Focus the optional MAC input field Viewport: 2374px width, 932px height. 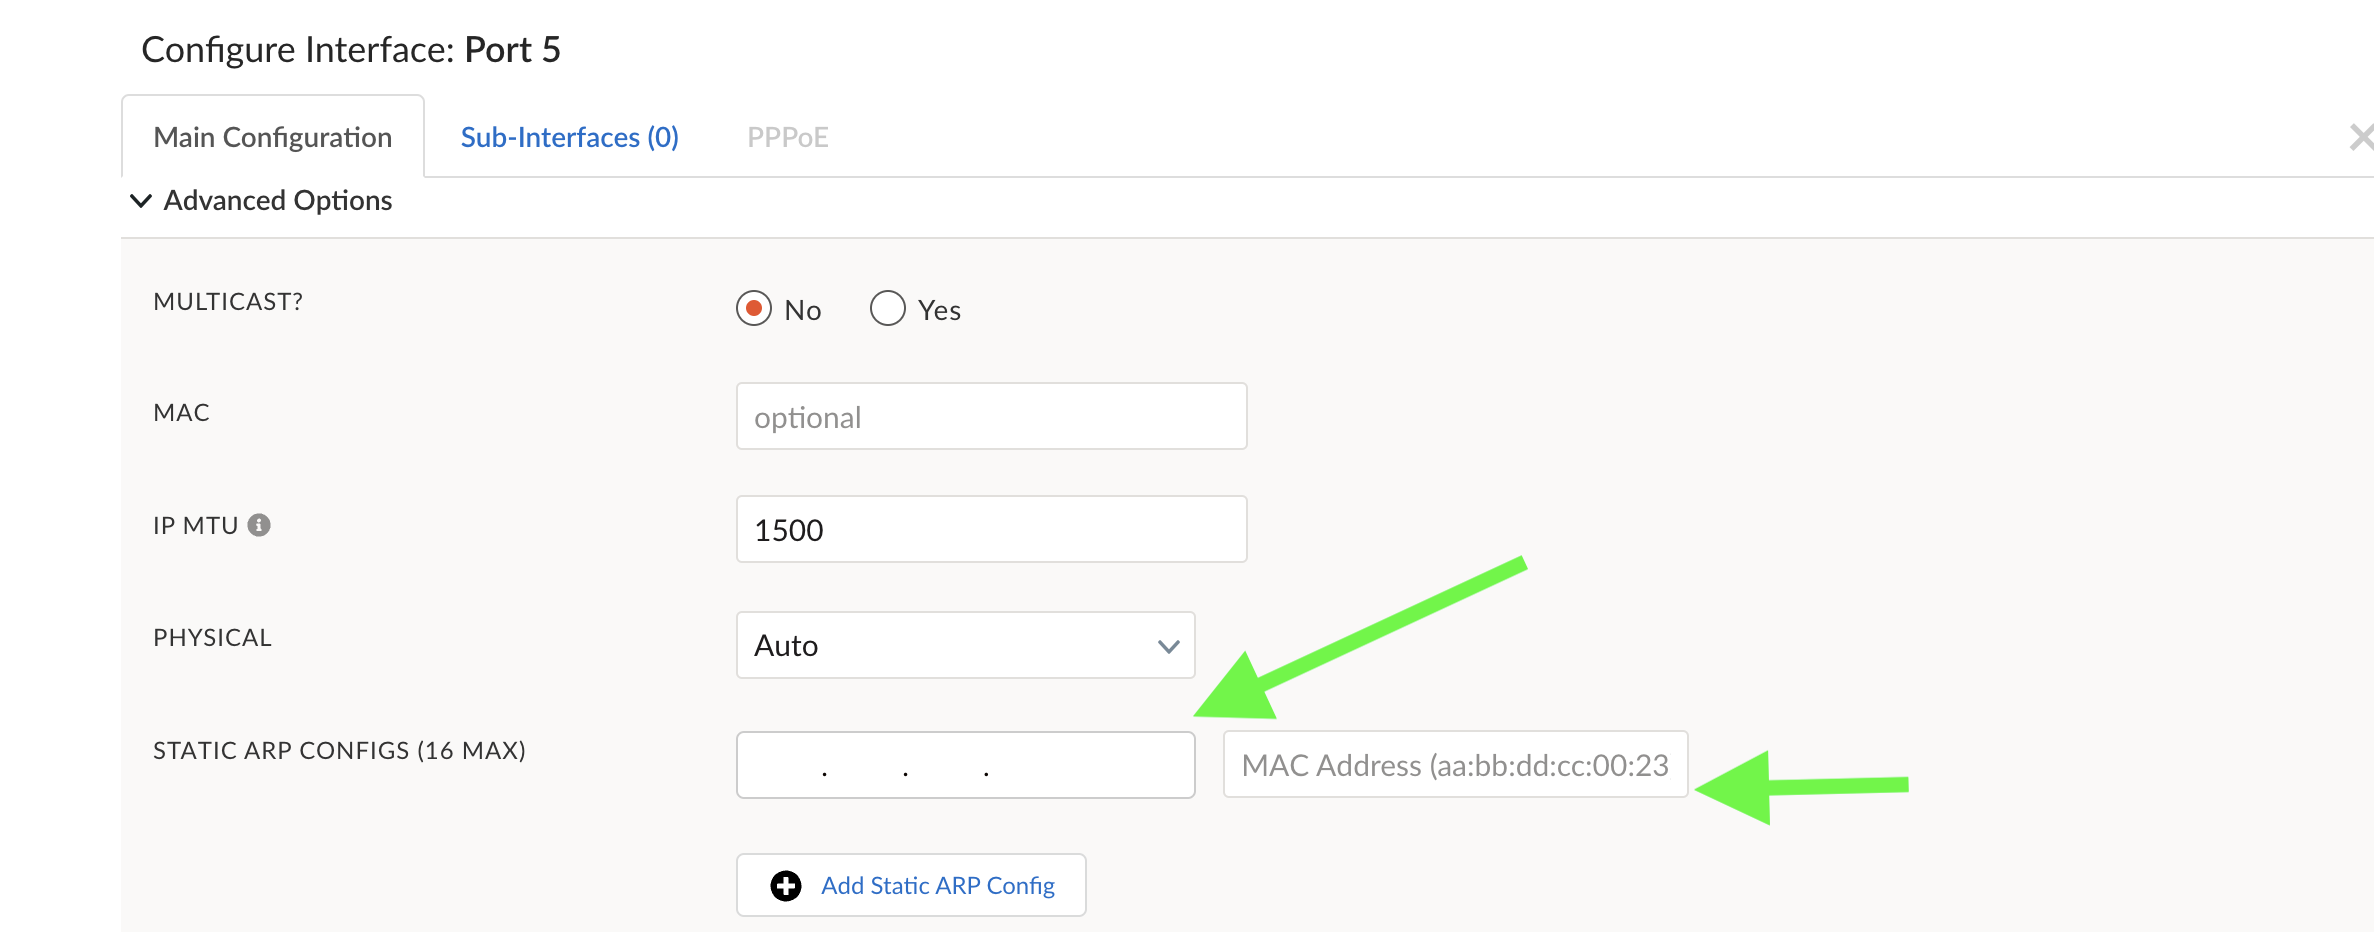[991, 417]
